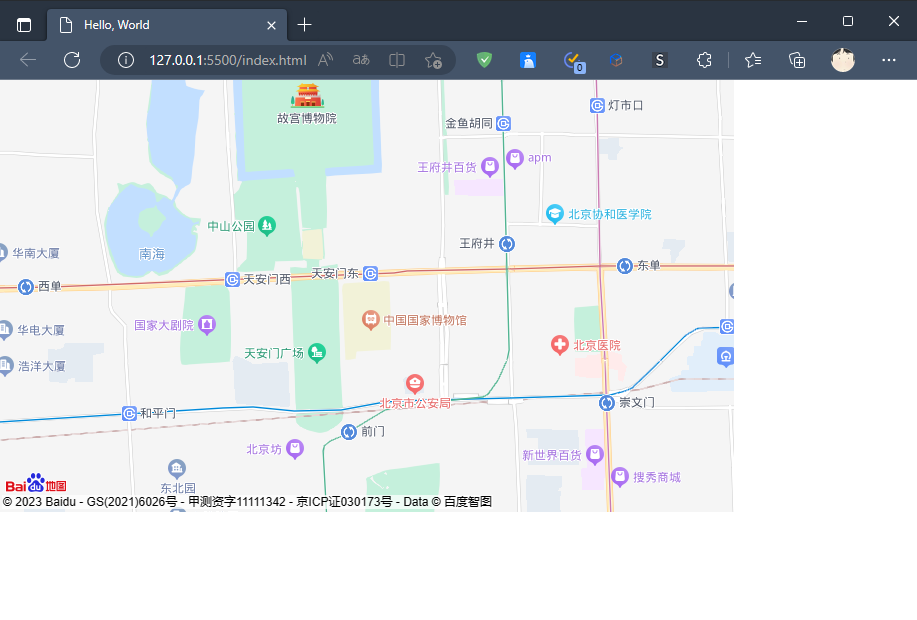This screenshot has height=620, width=917.
Task: Click the 崇文门 subway station icon
Action: pos(607,403)
